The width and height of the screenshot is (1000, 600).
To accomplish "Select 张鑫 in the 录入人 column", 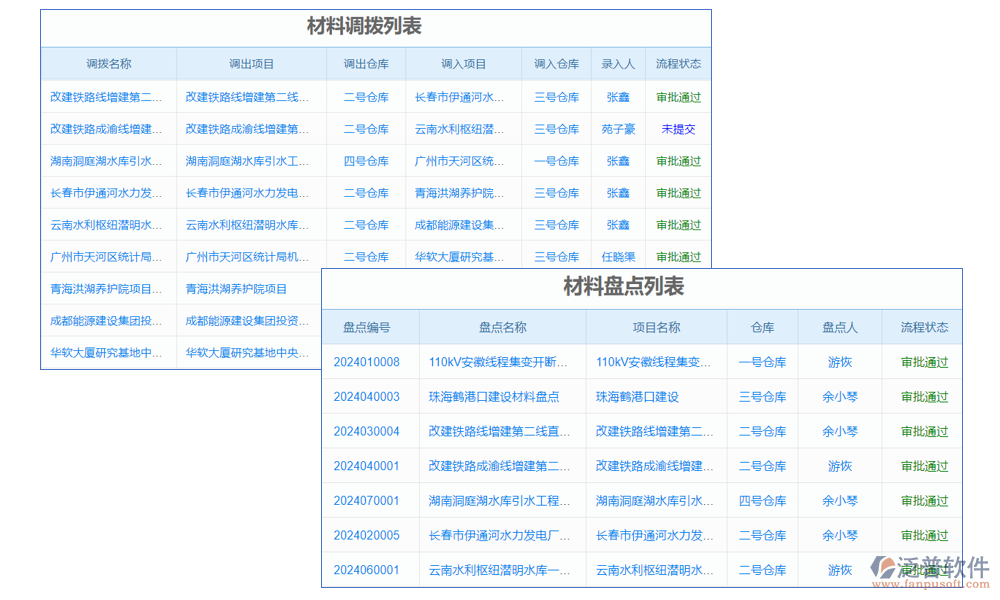I will [x=618, y=97].
